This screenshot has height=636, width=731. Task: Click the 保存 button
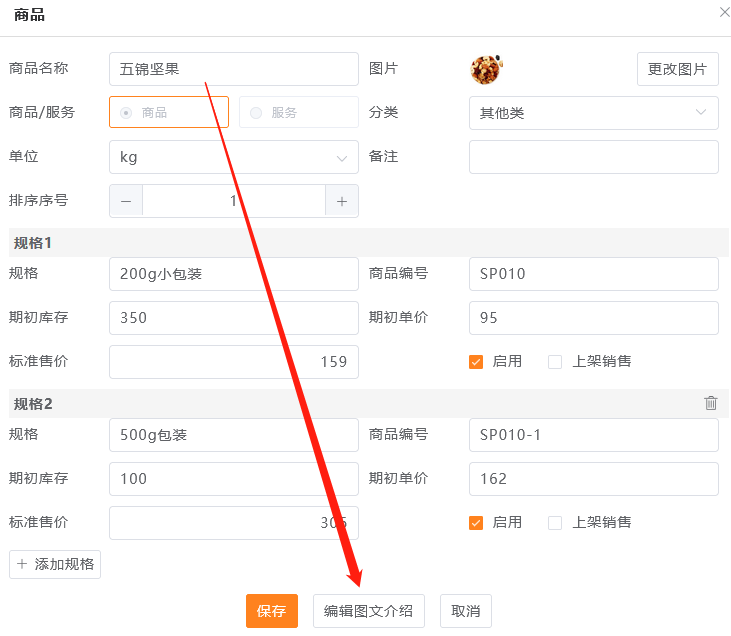point(272,611)
